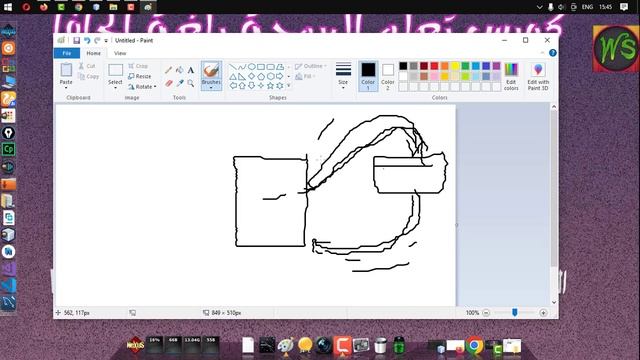
Task: Open the Rotate dropdown
Action: [142, 87]
